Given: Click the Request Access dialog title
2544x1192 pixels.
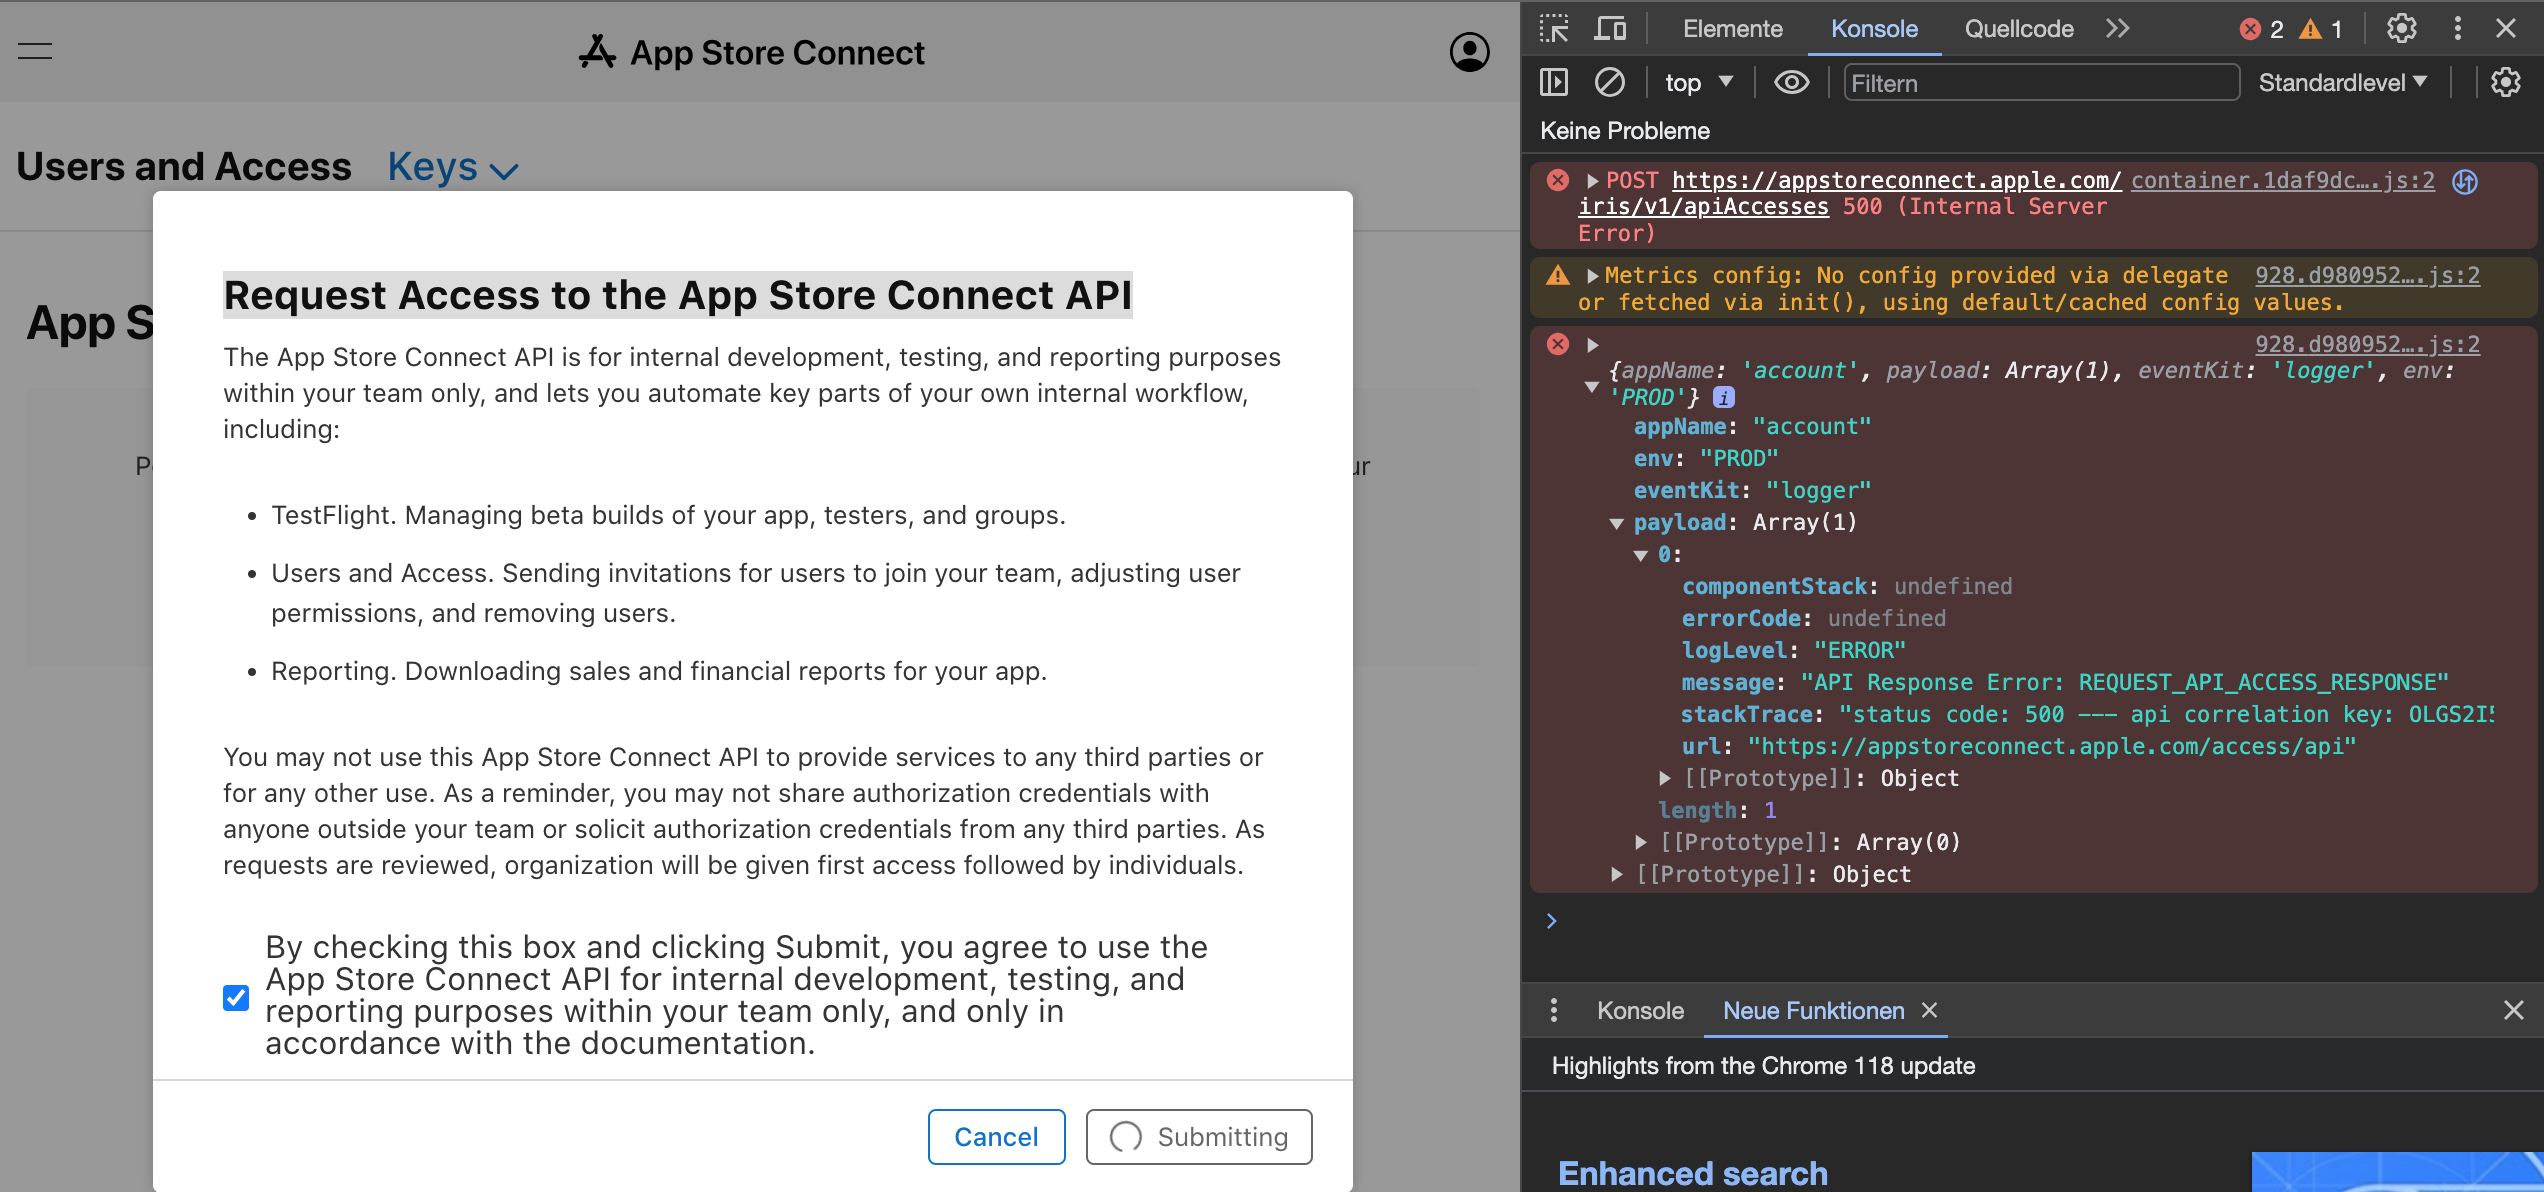Looking at the screenshot, I should [678, 295].
